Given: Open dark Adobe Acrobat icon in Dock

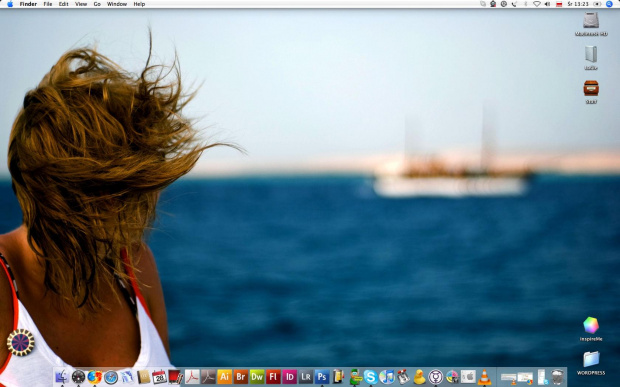Looking at the screenshot, I should (208, 377).
